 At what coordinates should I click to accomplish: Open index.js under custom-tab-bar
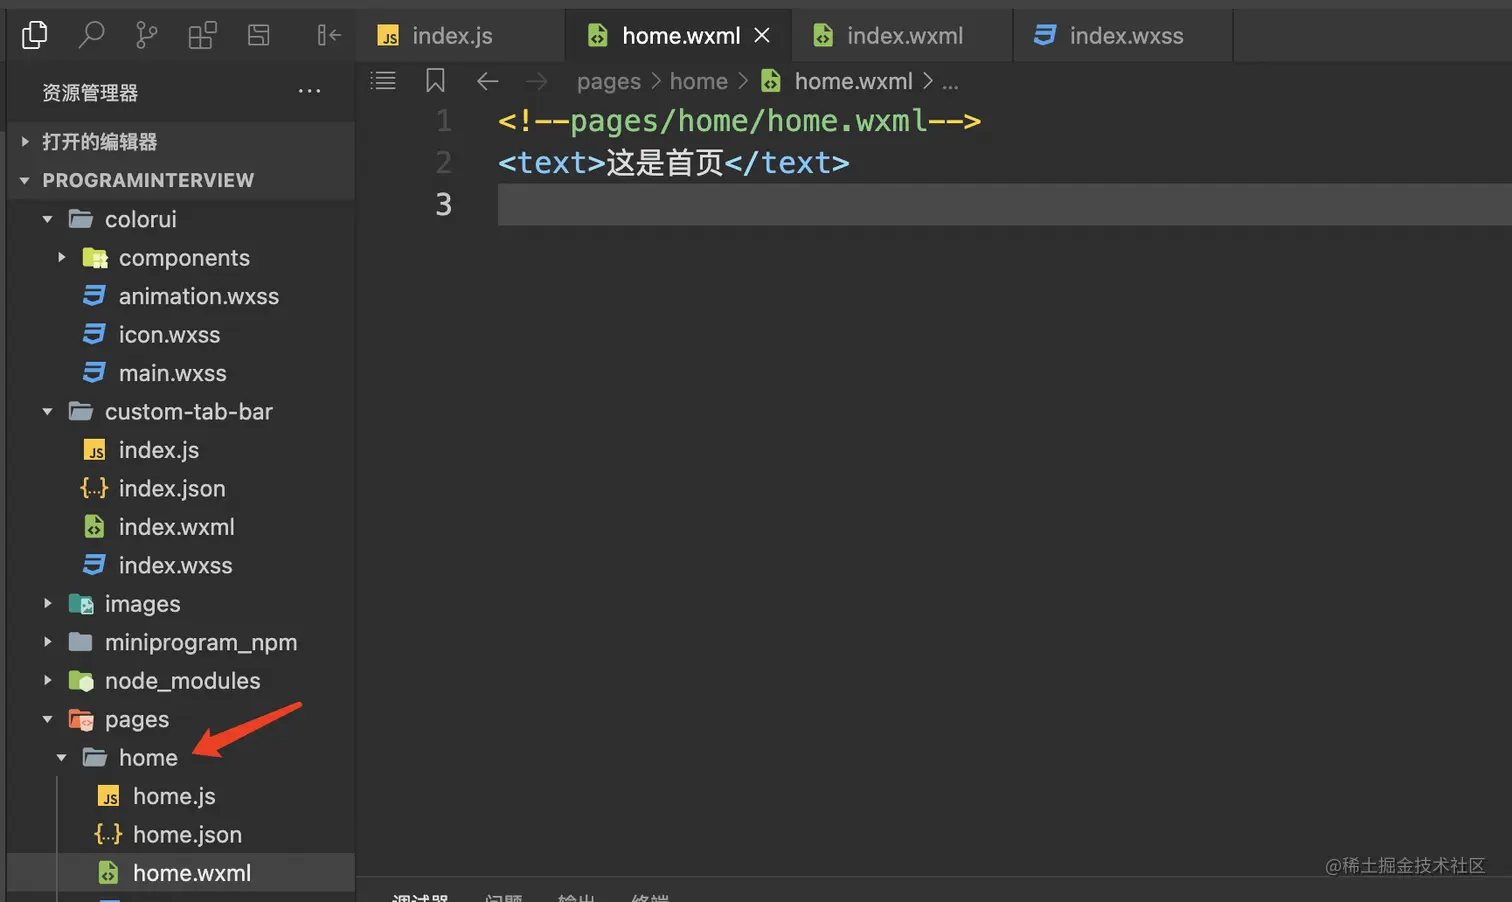click(180, 450)
